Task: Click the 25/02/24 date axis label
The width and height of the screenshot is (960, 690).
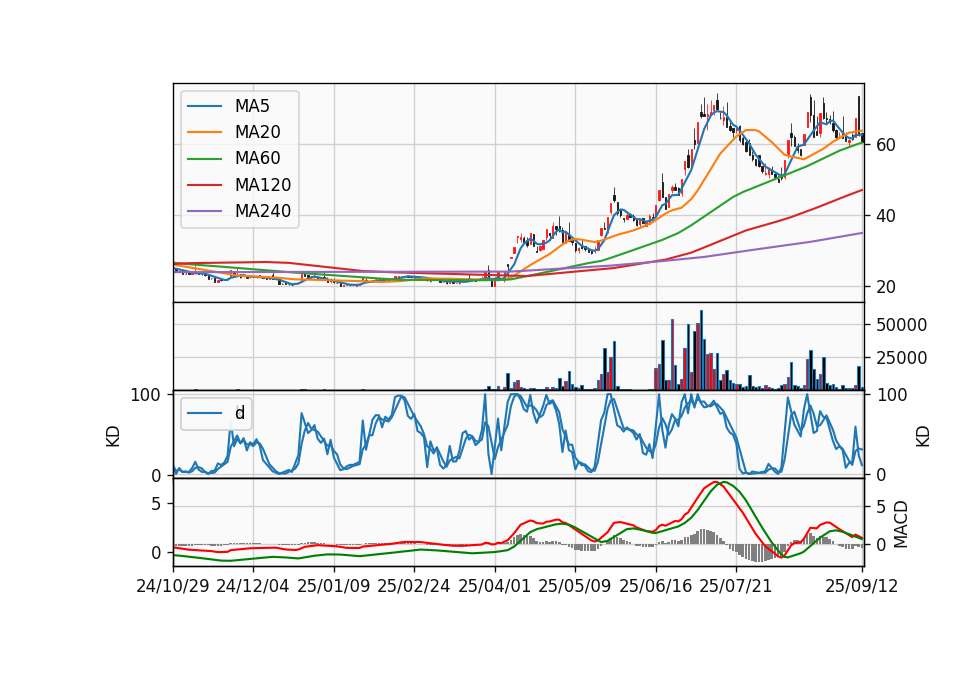Action: click(x=414, y=586)
